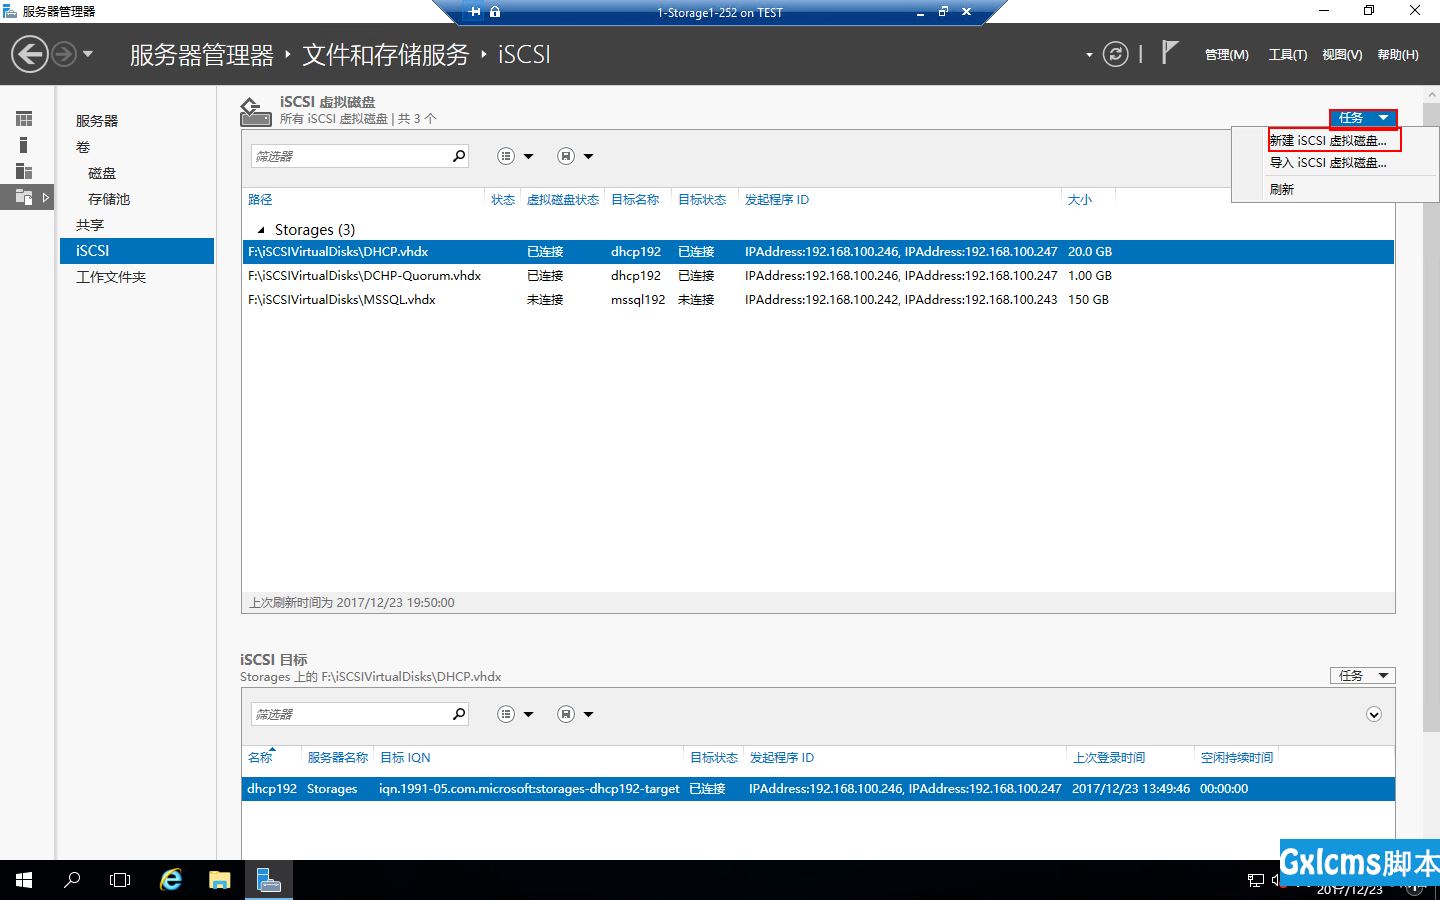Click the lock icon in VM connection bar
This screenshot has width=1440, height=900.
495,12
